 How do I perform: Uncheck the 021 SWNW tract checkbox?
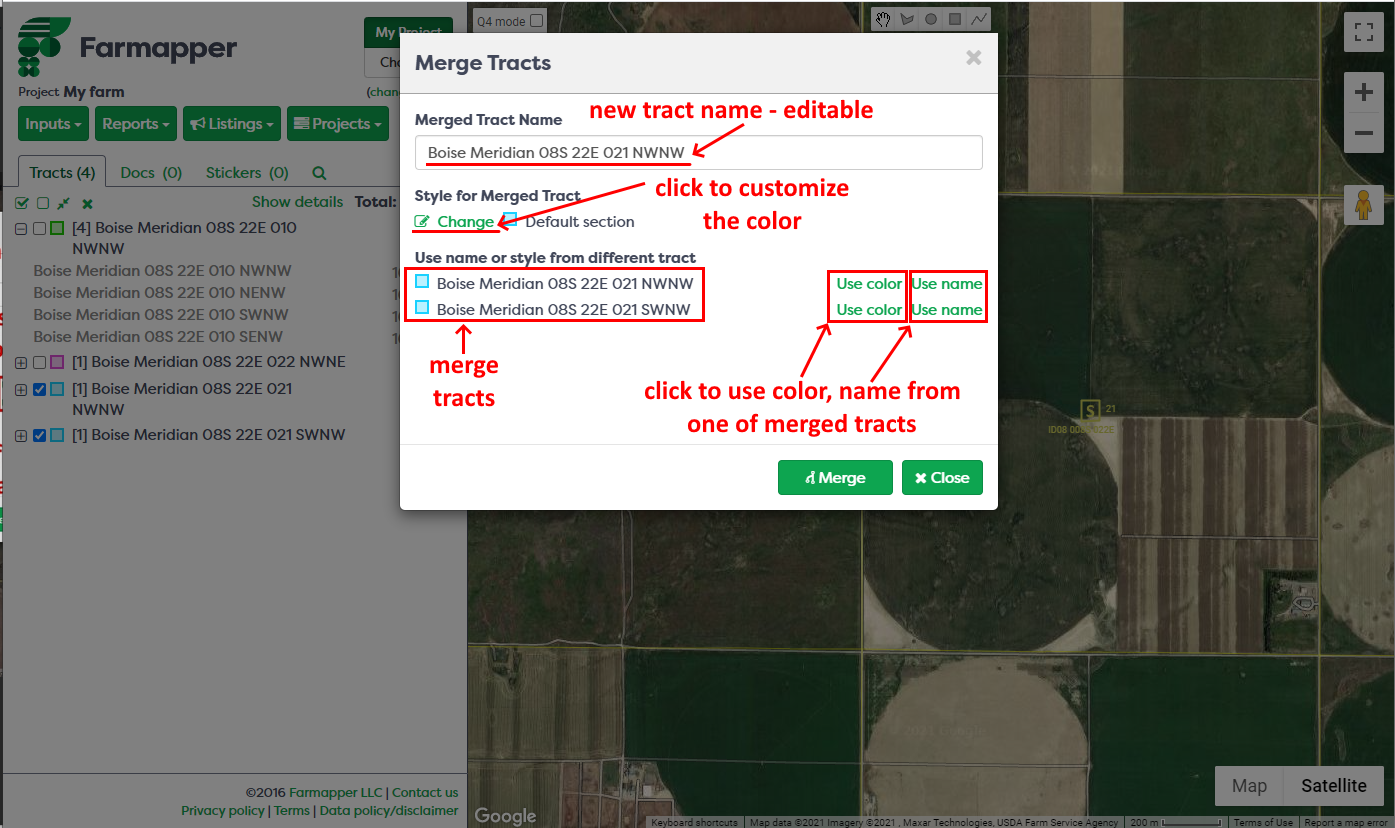click(x=39, y=435)
